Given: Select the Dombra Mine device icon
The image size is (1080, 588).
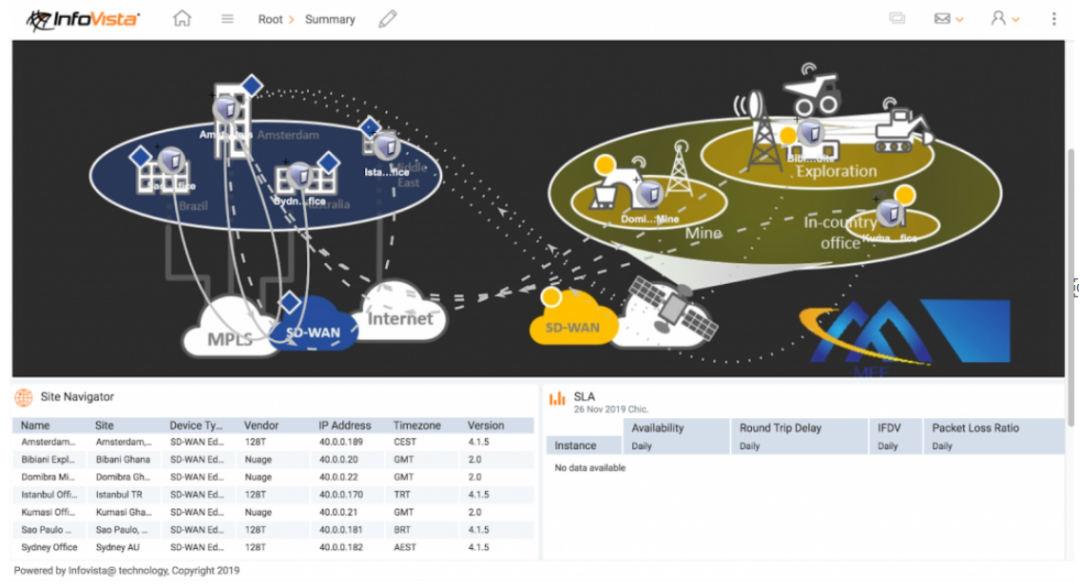Looking at the screenshot, I should pos(649,194).
